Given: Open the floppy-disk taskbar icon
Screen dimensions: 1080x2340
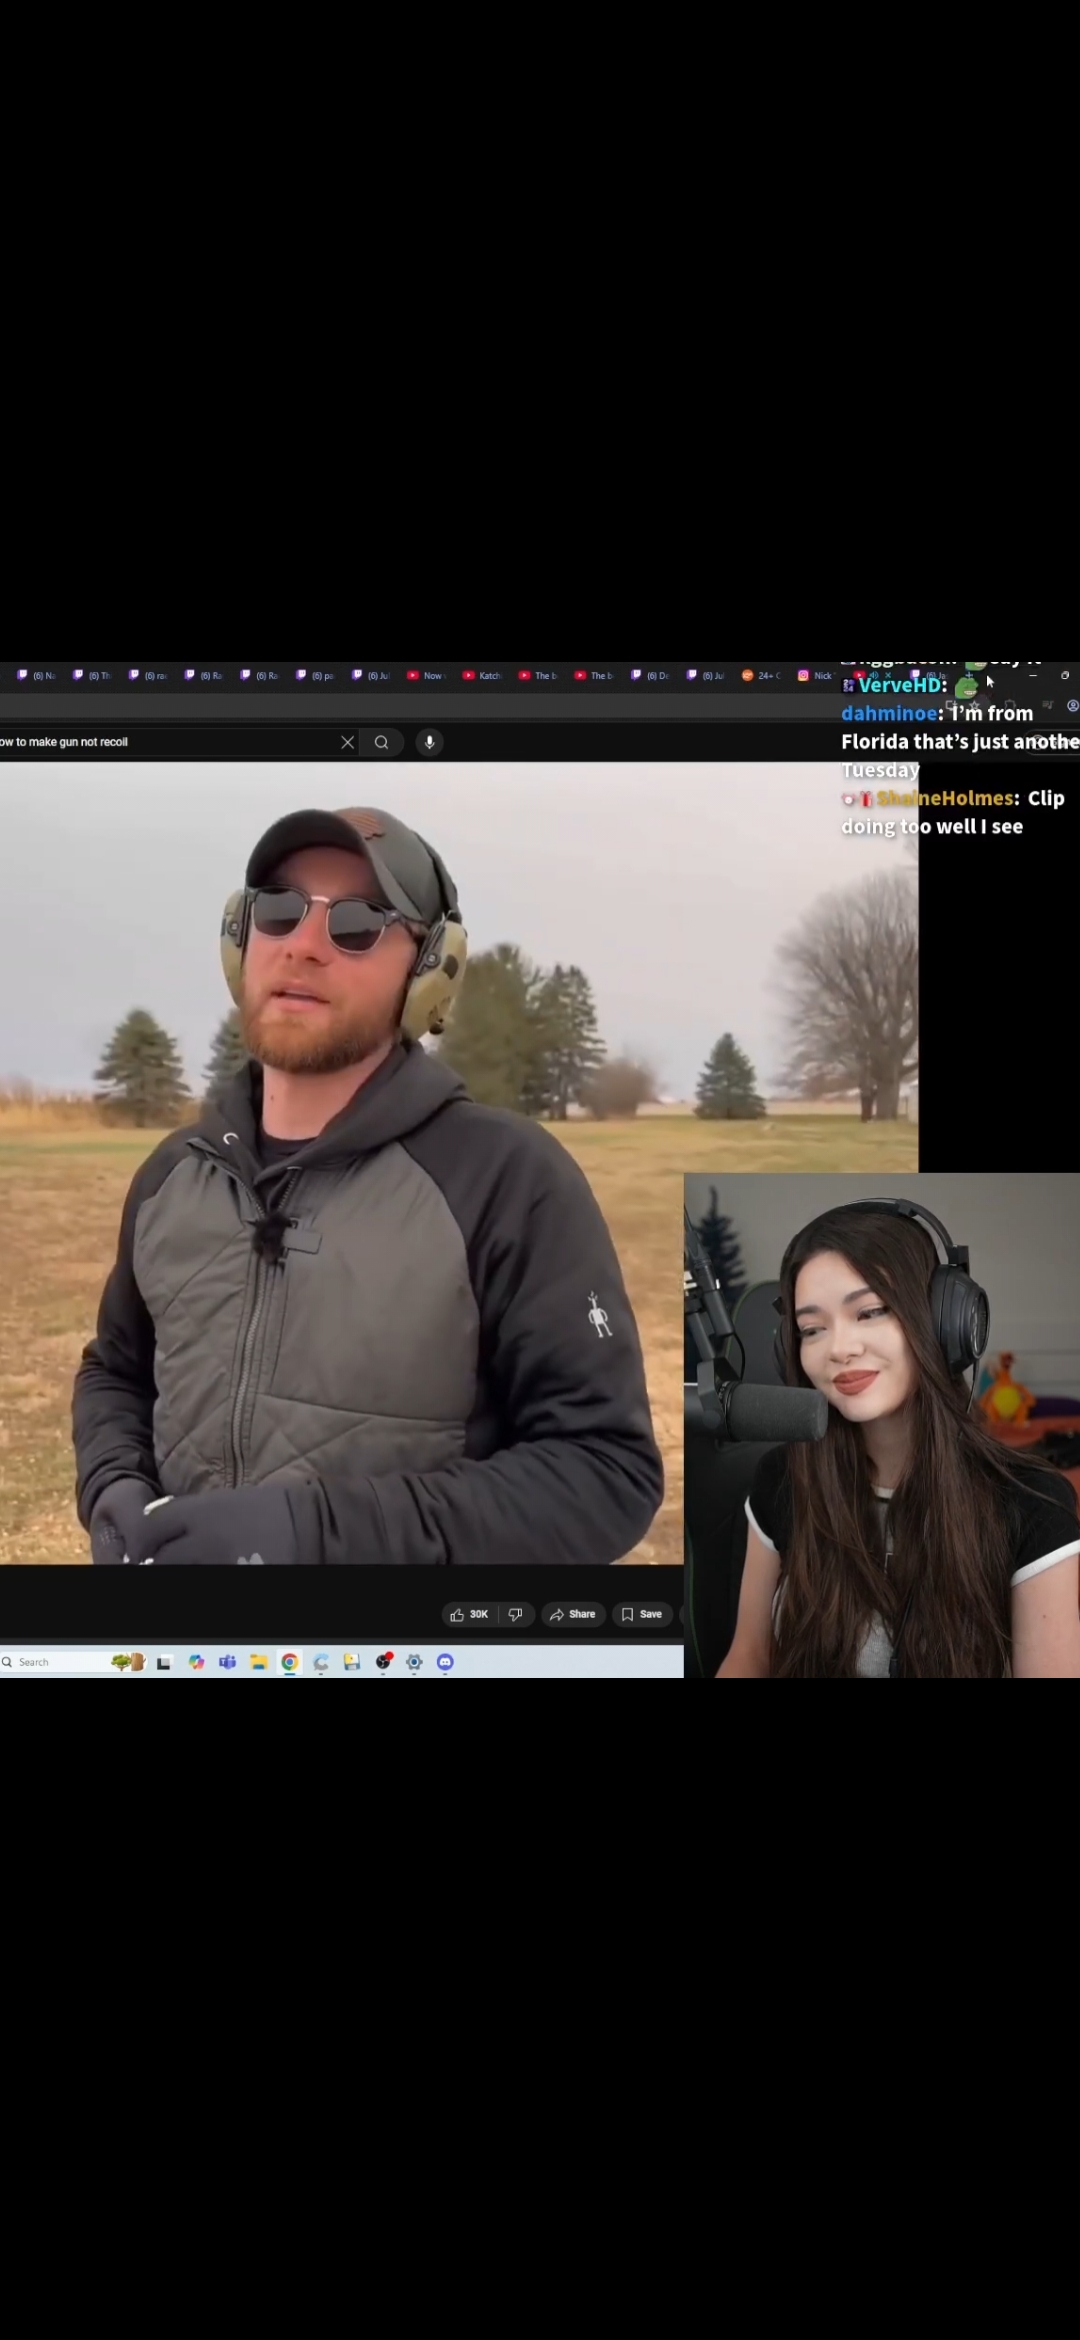Looking at the screenshot, I should (352, 1662).
